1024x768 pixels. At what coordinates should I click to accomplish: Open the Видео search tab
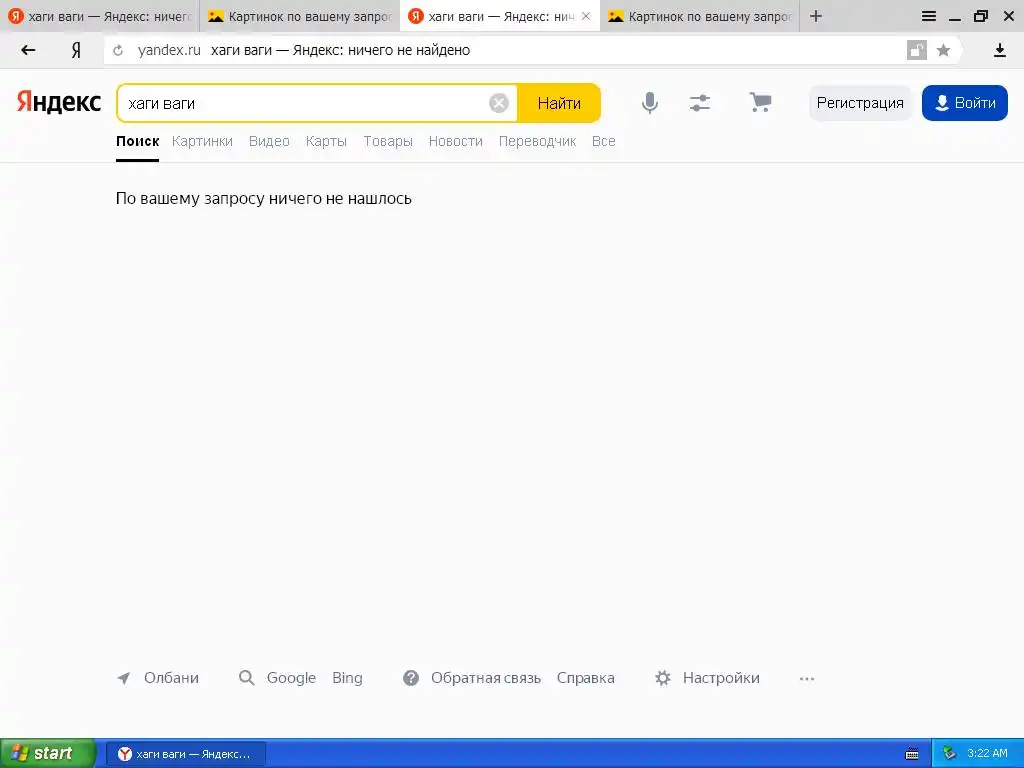tap(269, 141)
